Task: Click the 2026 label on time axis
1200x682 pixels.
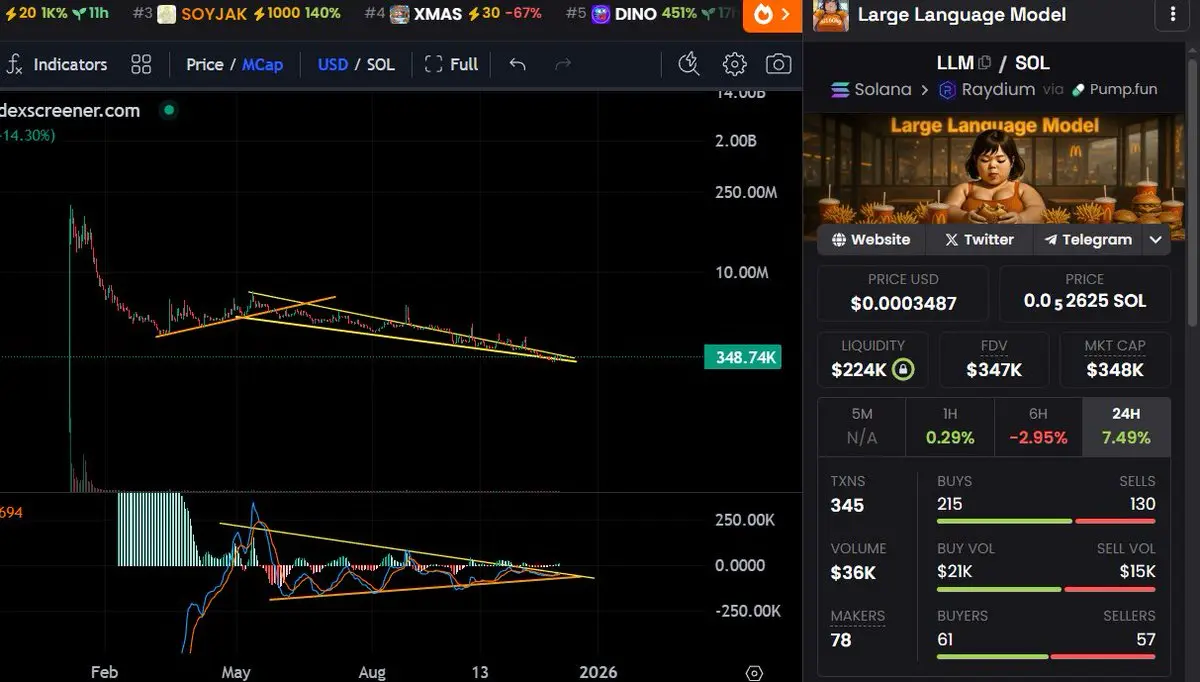Action: coord(598,672)
